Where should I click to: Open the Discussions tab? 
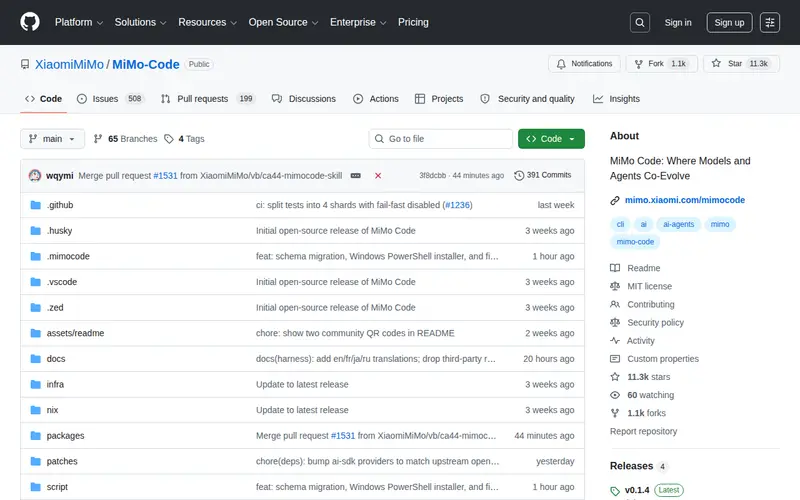304,99
